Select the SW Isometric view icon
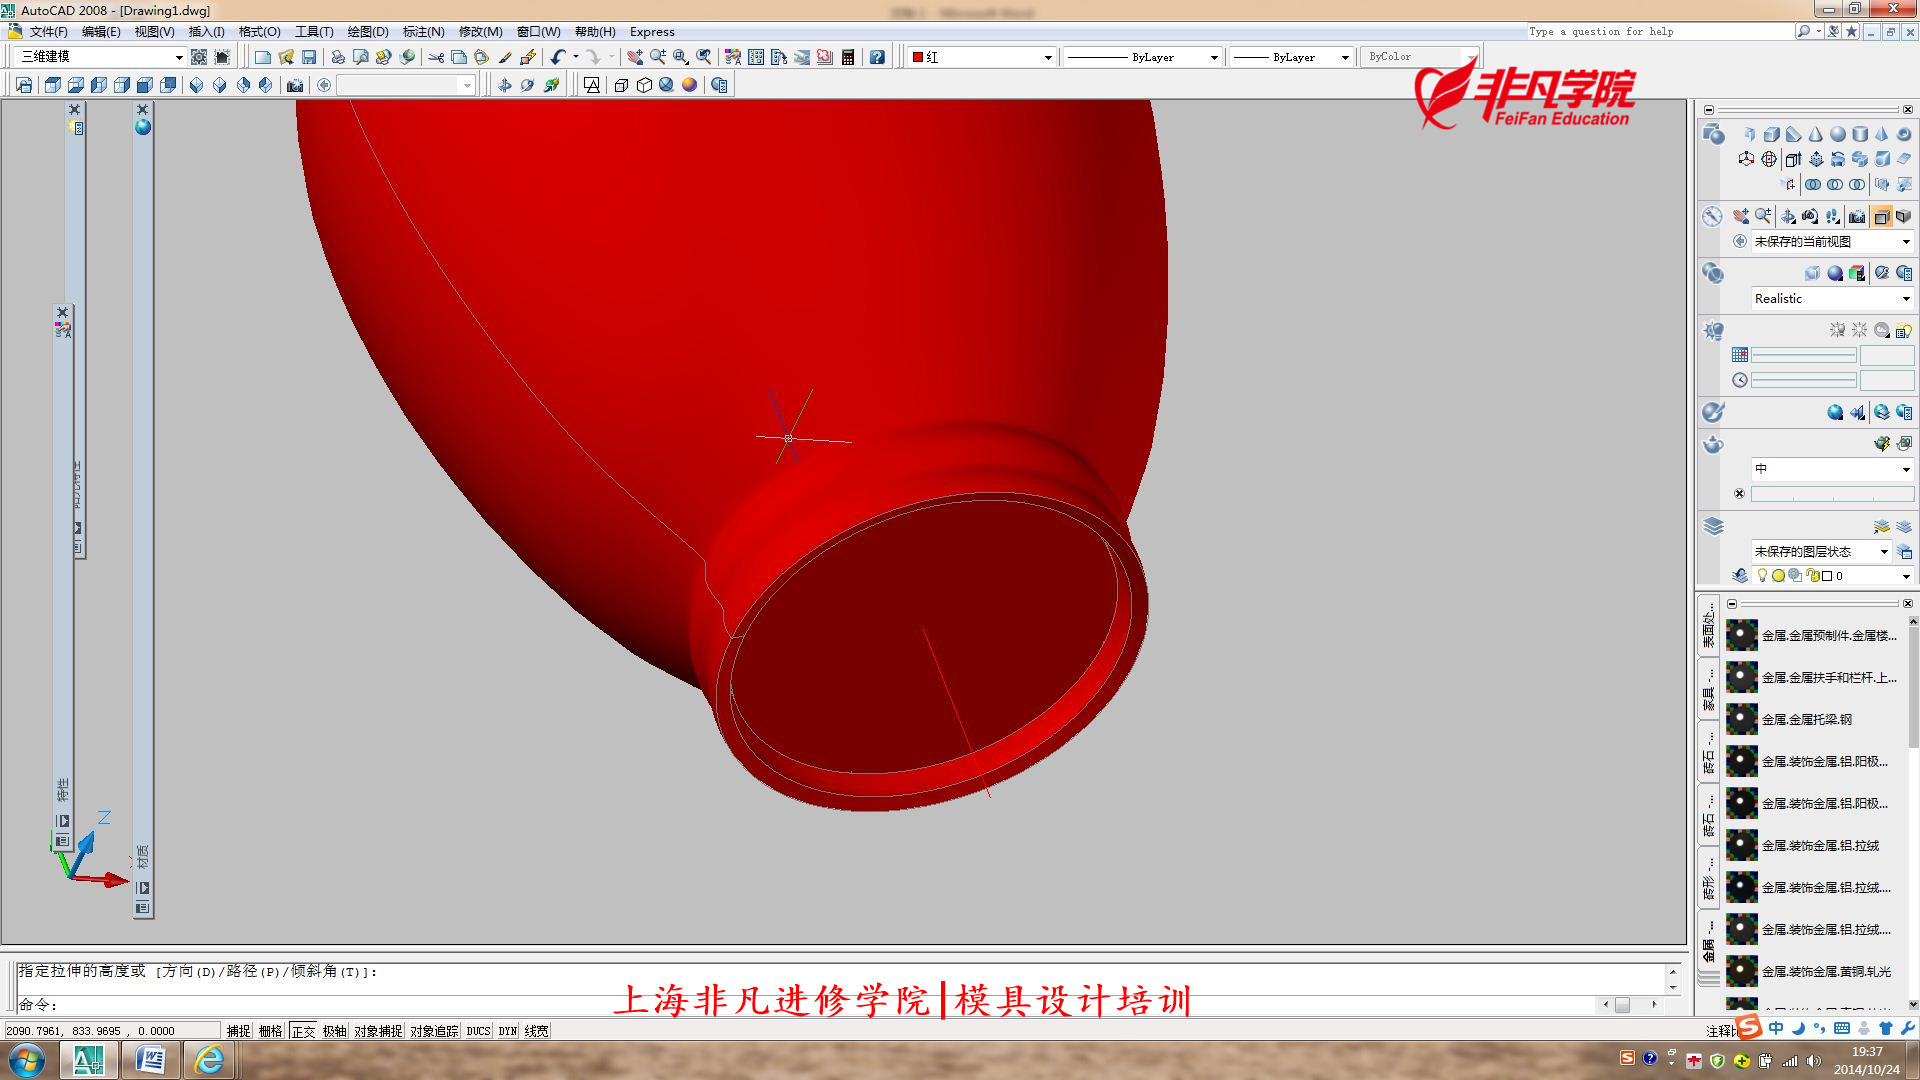Screen dimensions: 1920x1080 [197, 85]
